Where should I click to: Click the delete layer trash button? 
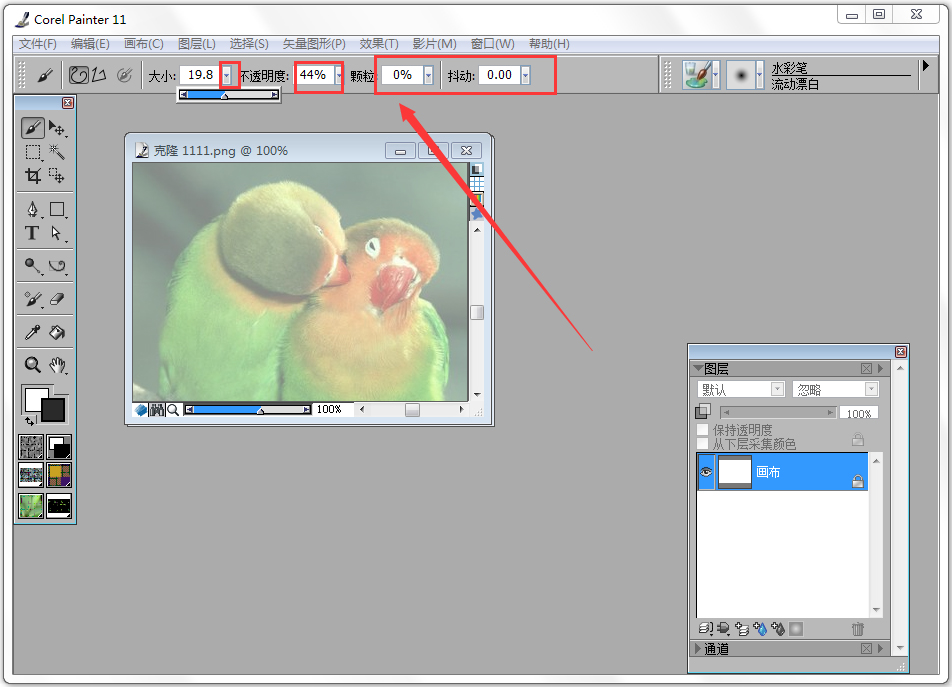point(859,630)
